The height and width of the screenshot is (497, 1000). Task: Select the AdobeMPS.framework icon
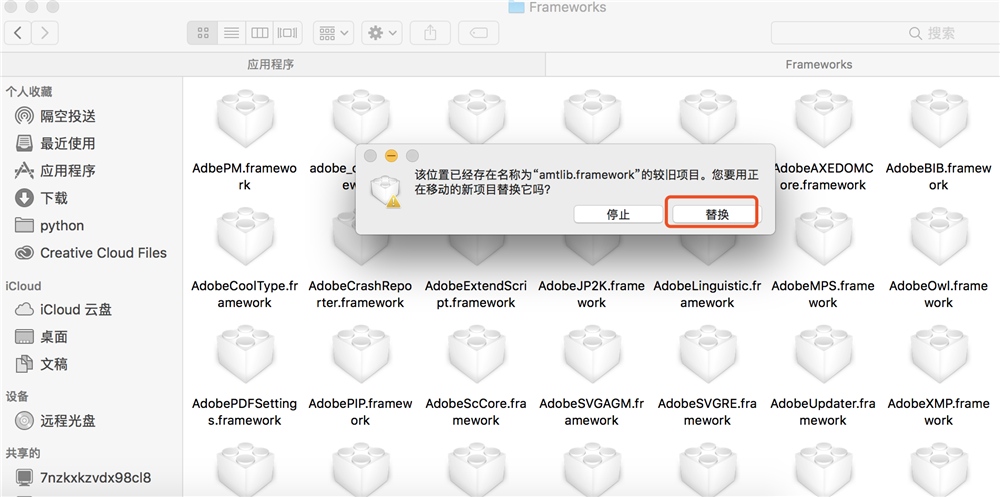[x=823, y=238]
